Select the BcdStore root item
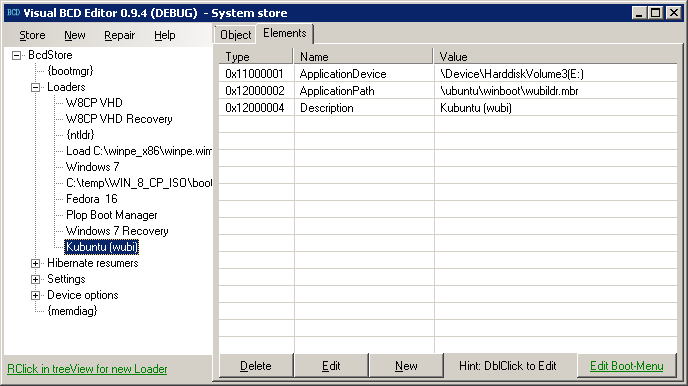 (x=50, y=55)
